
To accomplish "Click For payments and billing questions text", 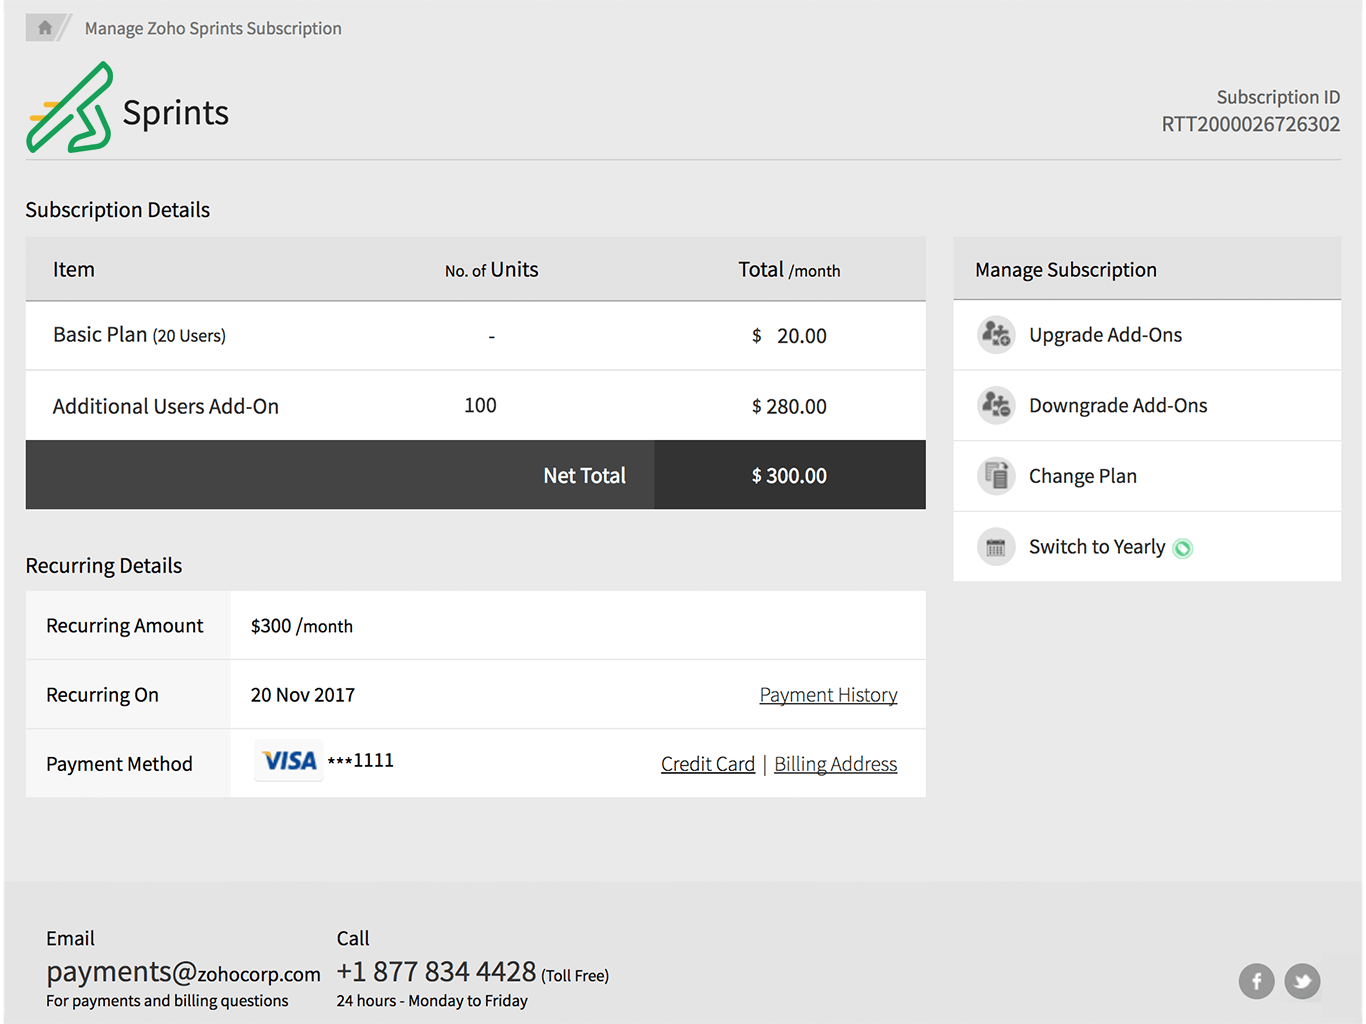I will [x=167, y=1001].
